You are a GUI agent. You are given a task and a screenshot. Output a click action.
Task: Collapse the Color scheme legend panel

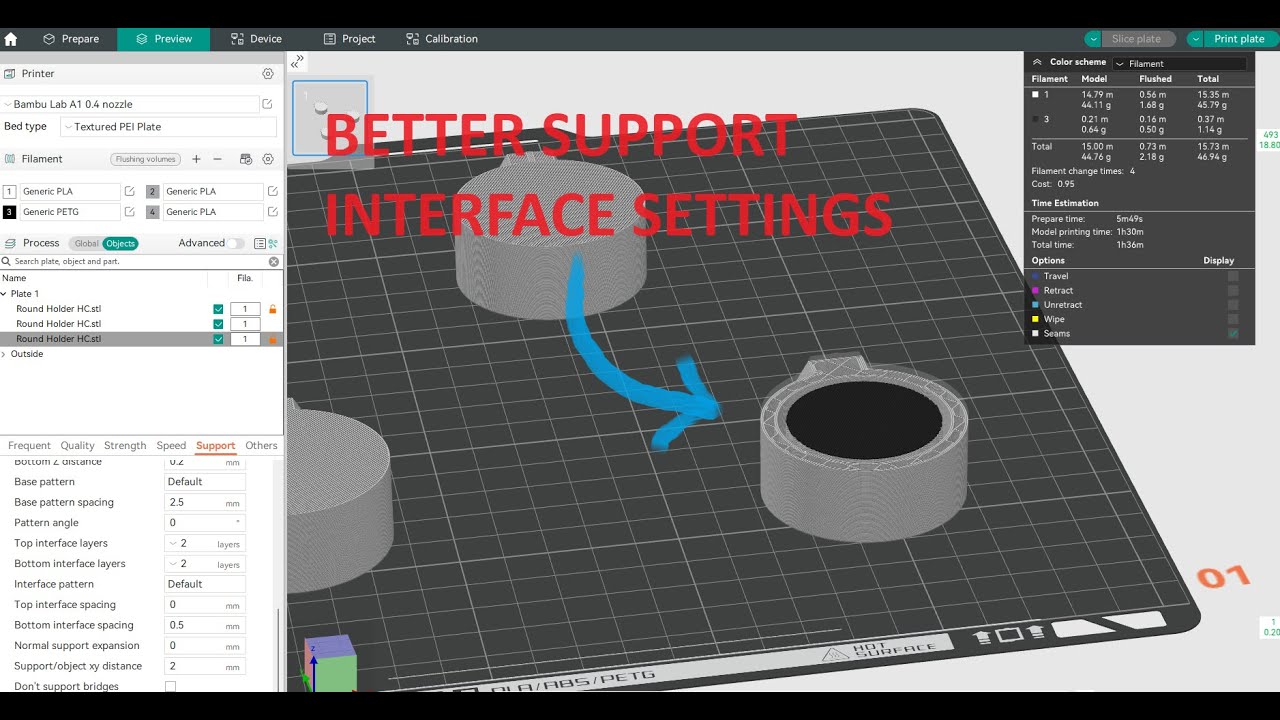pyautogui.click(x=1038, y=62)
